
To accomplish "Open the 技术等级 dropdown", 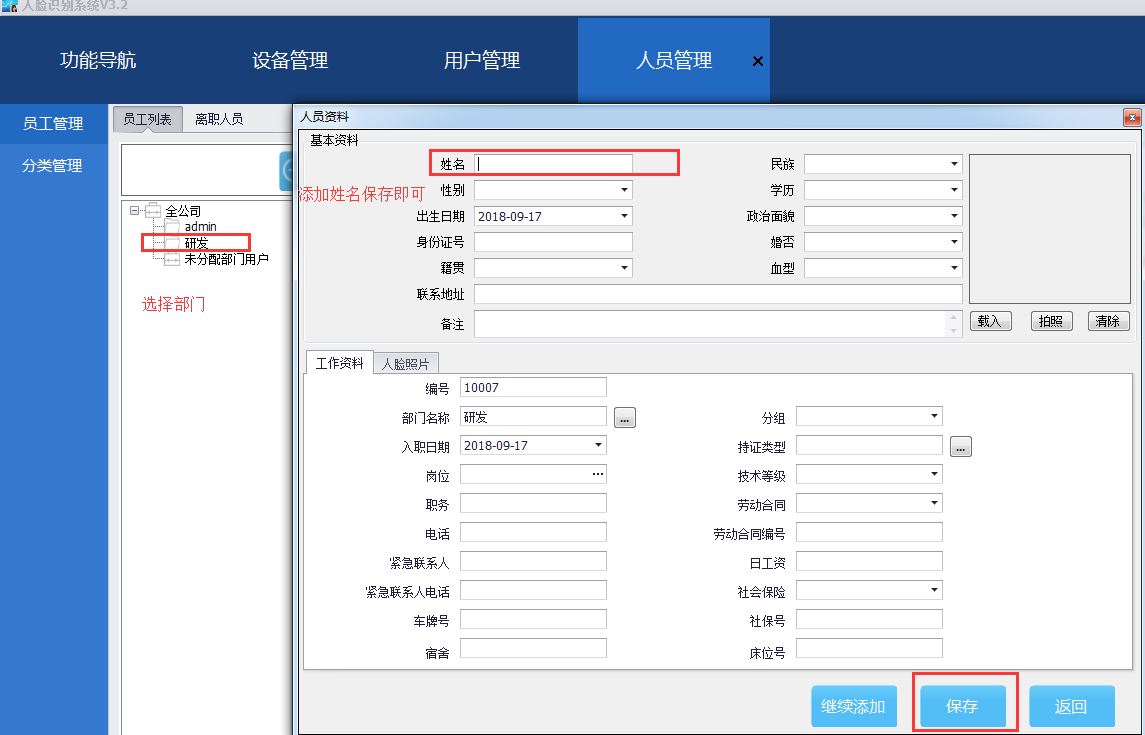I will [x=935, y=474].
